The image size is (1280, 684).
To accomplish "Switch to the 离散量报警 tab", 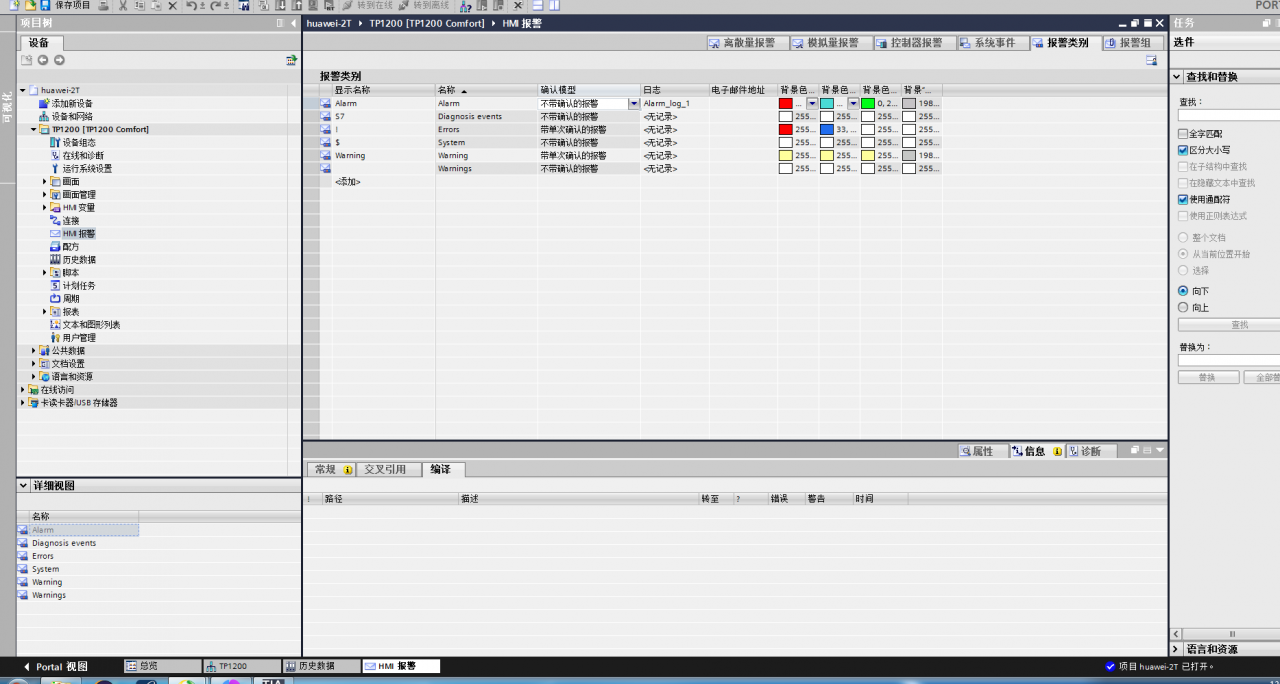I will (742, 43).
